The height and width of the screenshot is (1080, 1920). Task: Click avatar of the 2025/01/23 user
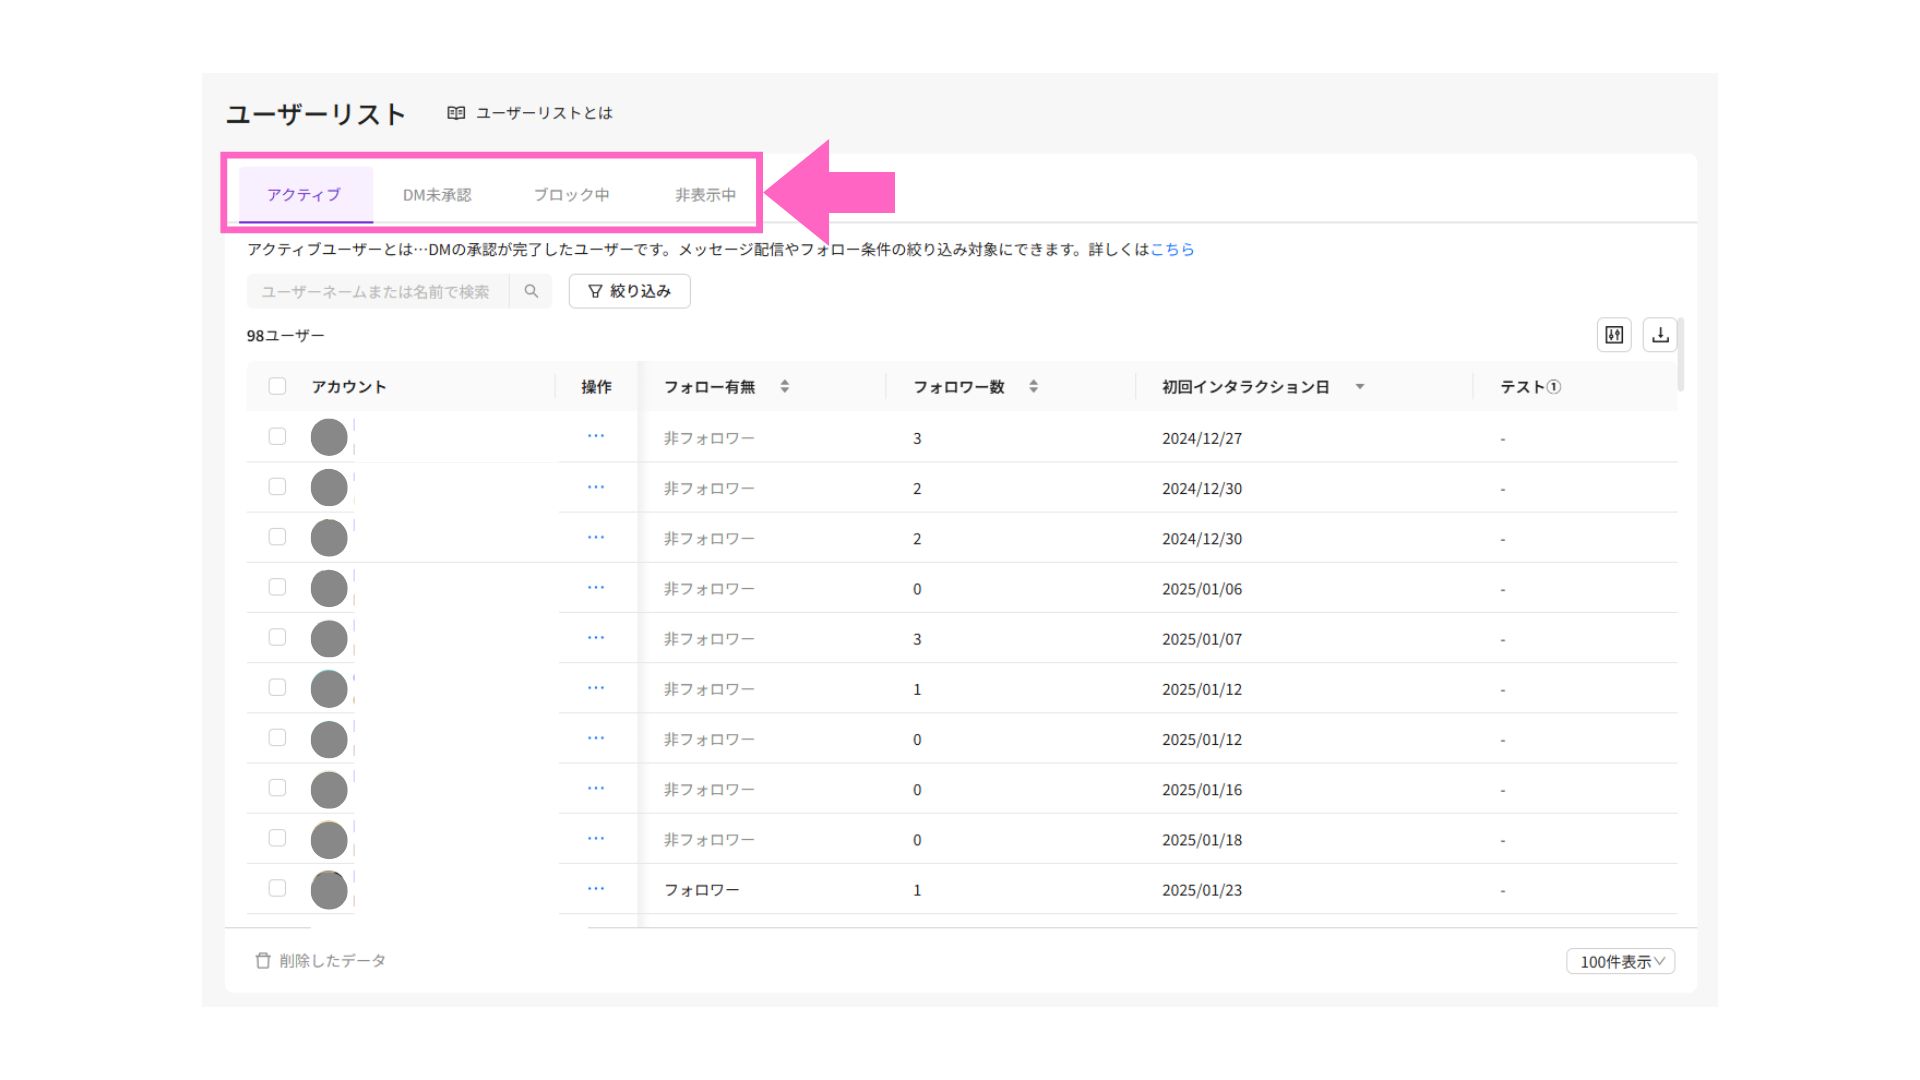pos(329,889)
